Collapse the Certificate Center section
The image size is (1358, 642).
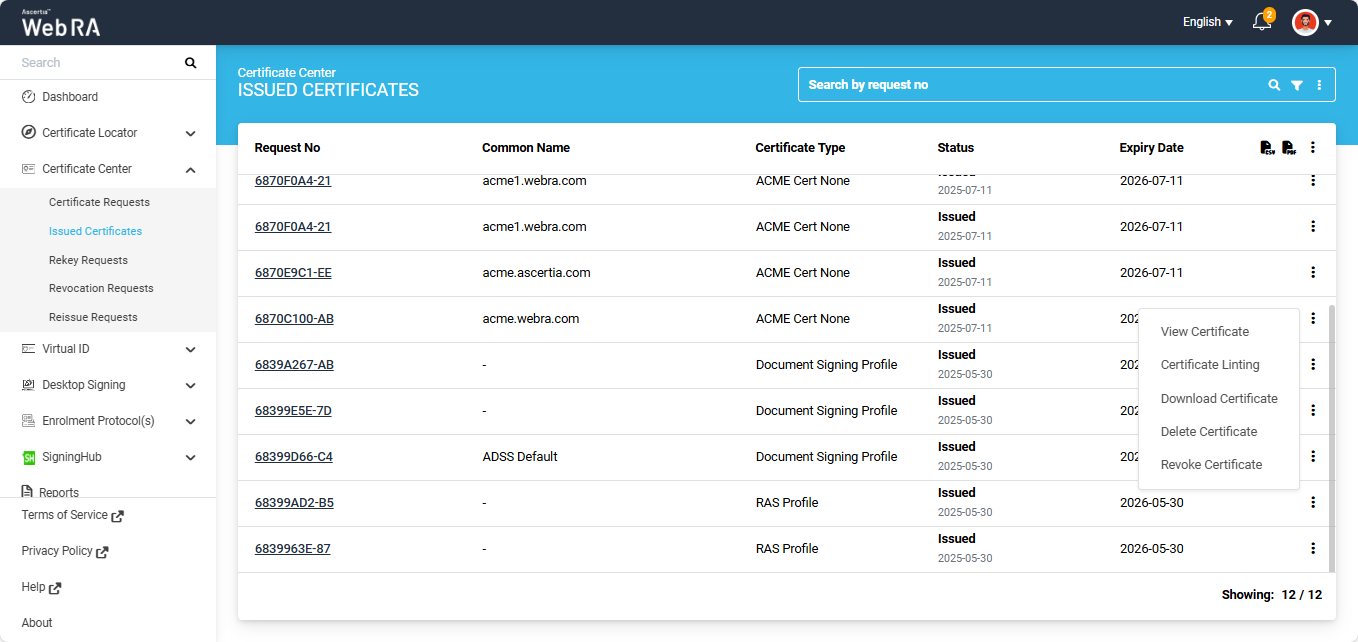pyautogui.click(x=190, y=169)
